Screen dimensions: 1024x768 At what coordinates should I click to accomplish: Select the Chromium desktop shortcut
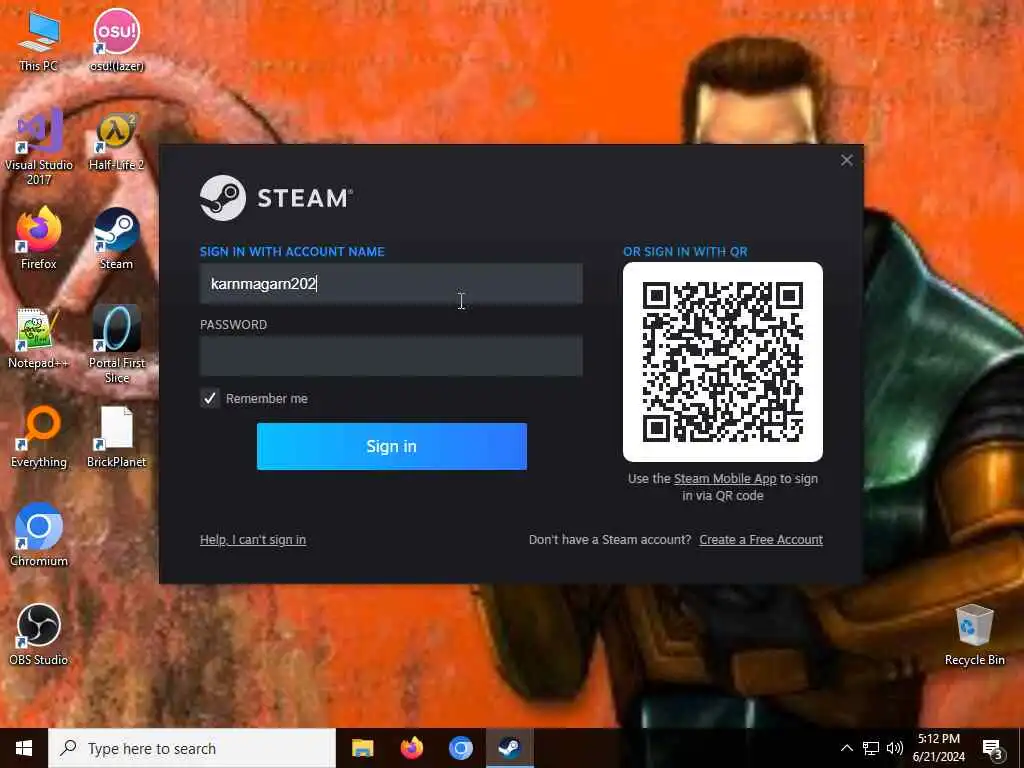(x=39, y=536)
